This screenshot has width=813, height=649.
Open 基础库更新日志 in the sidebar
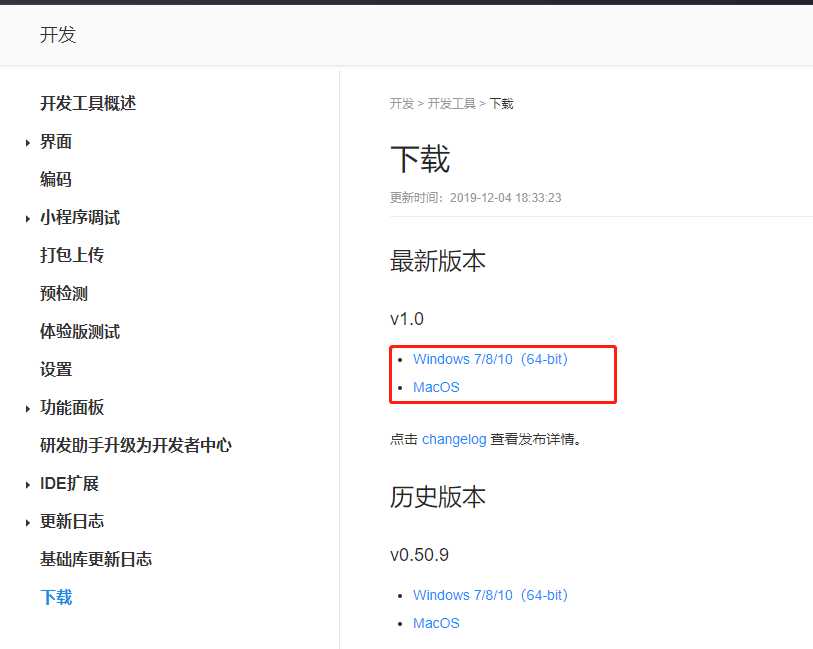point(96,560)
